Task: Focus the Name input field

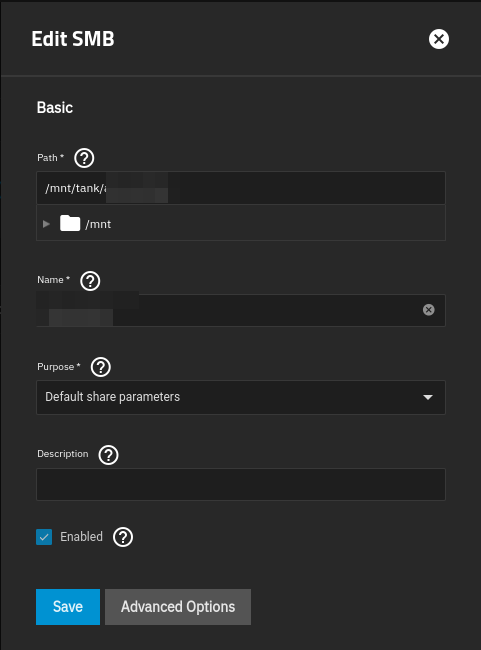Action: click(x=241, y=310)
